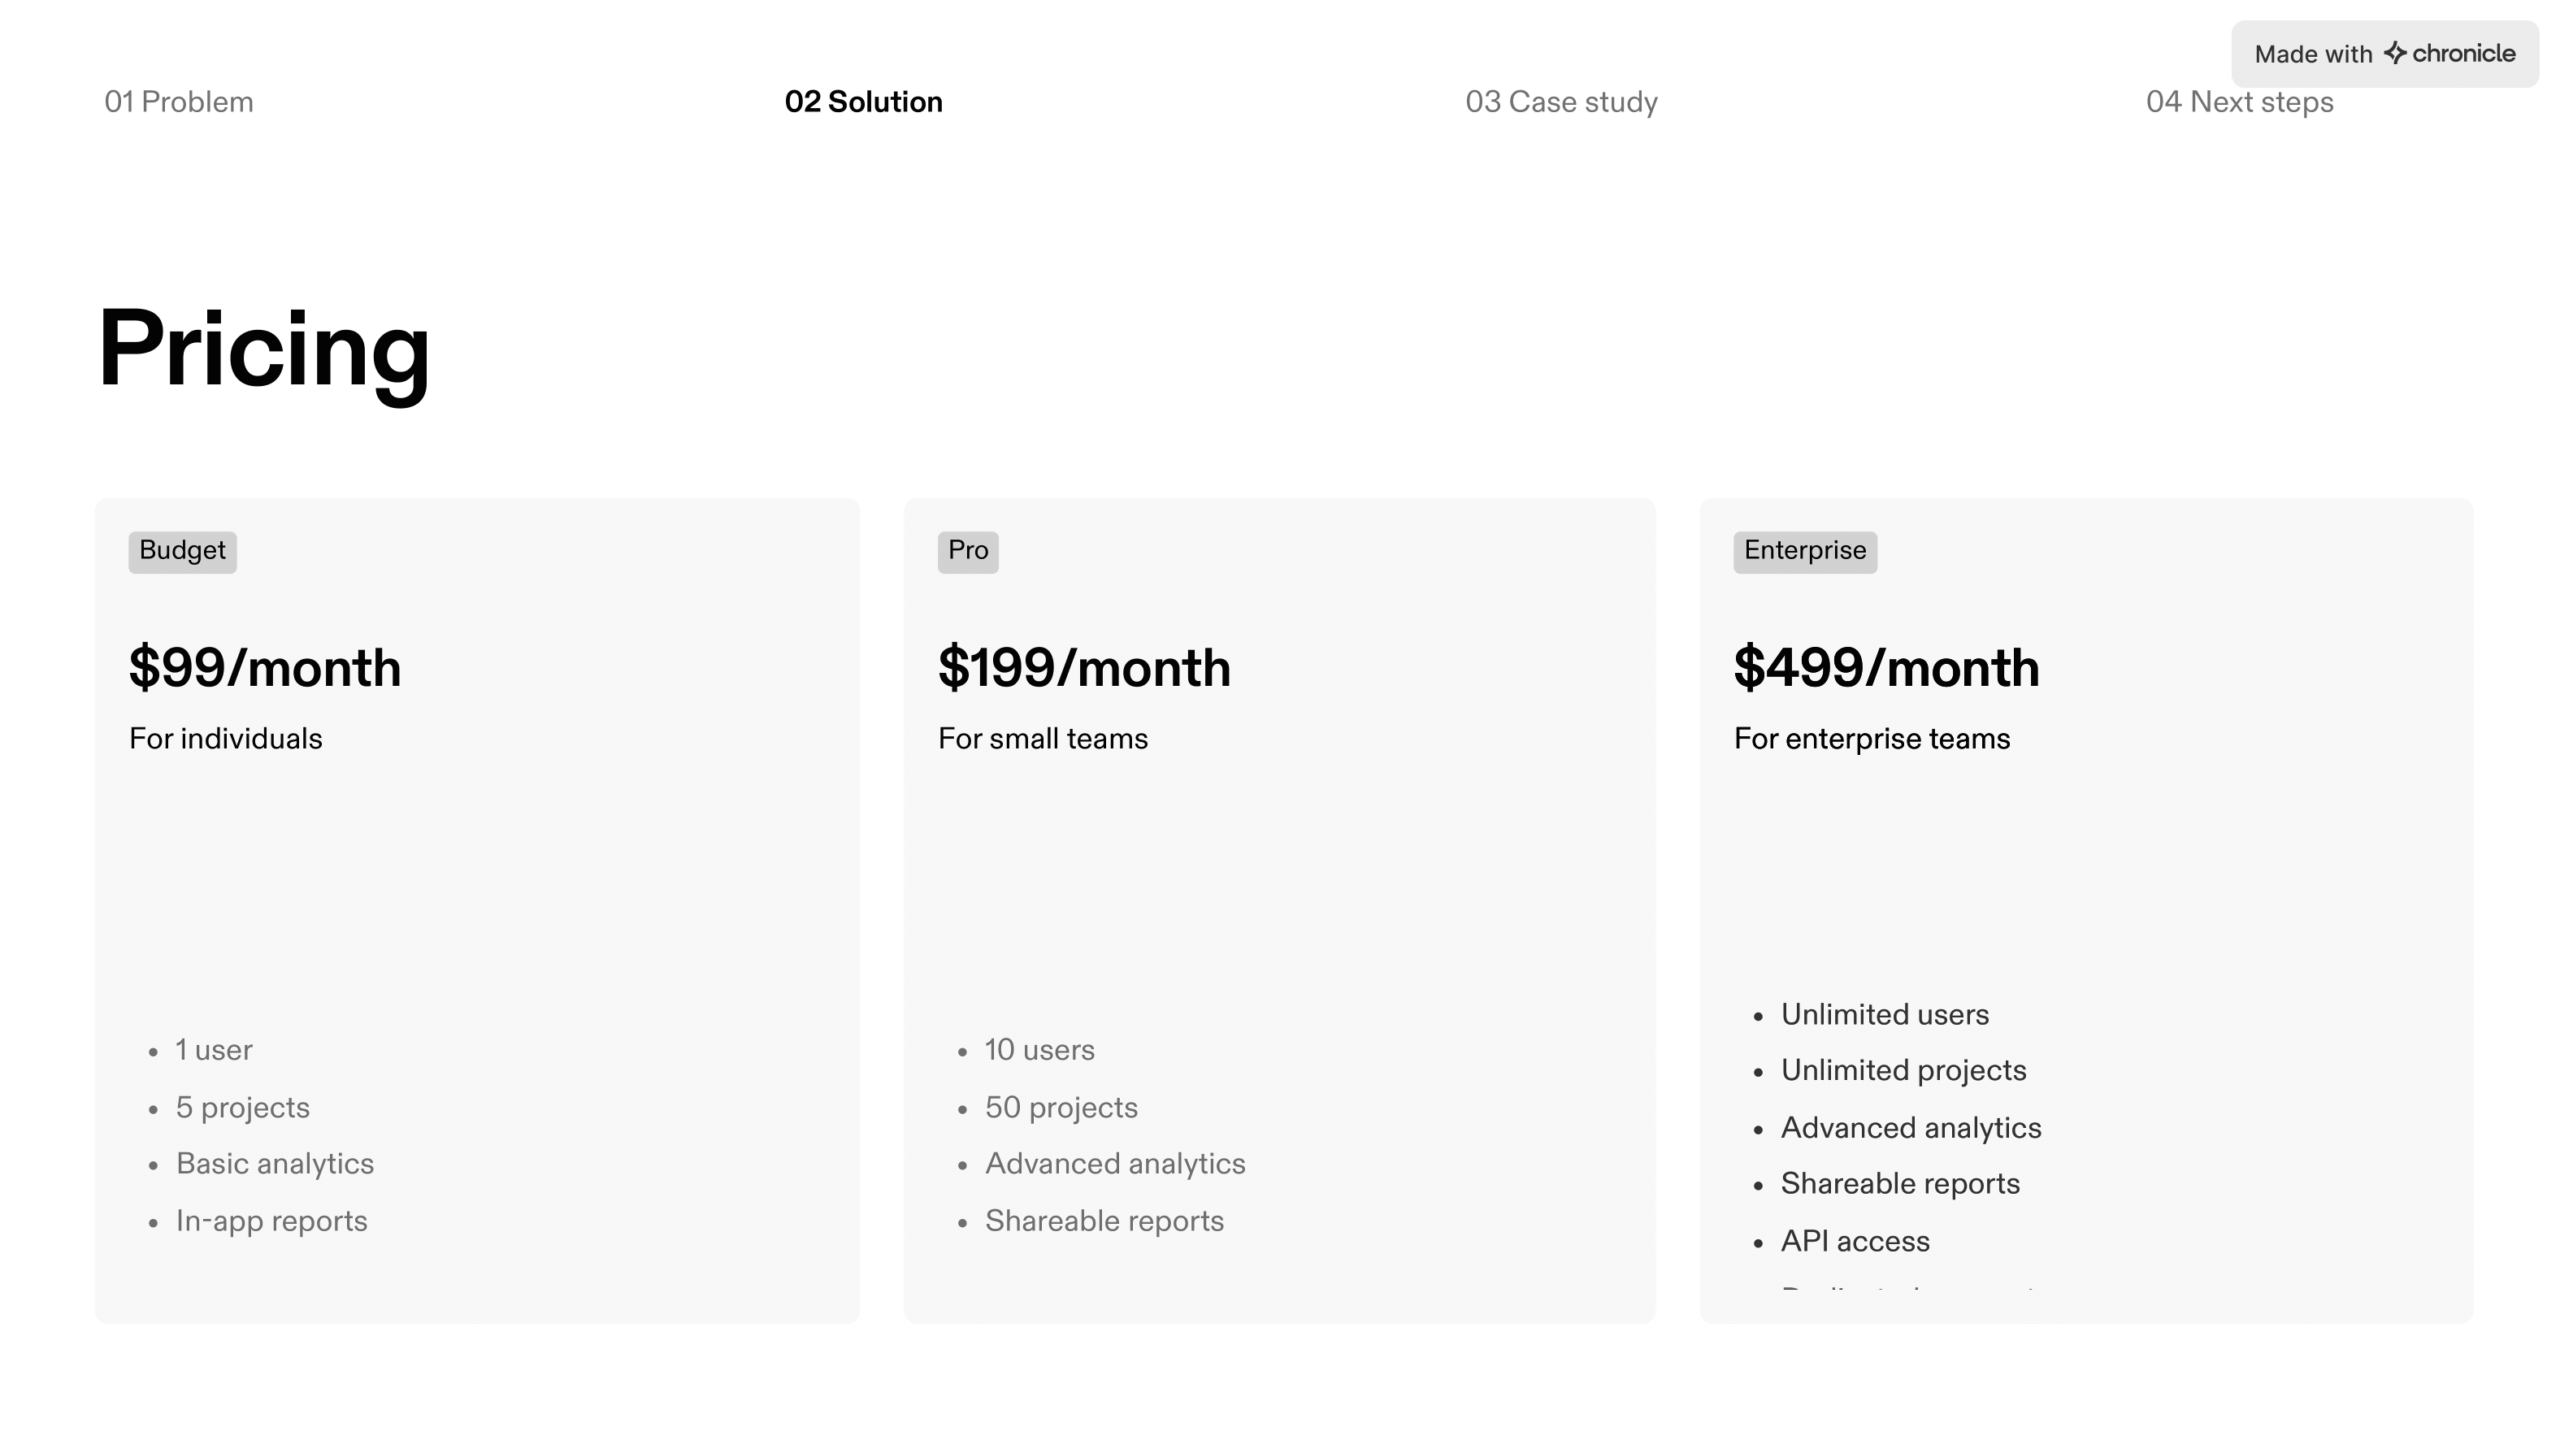Go to the 04 Next steps section
Image resolution: width=2560 pixels, height=1440 pixels.
pyautogui.click(x=2240, y=101)
